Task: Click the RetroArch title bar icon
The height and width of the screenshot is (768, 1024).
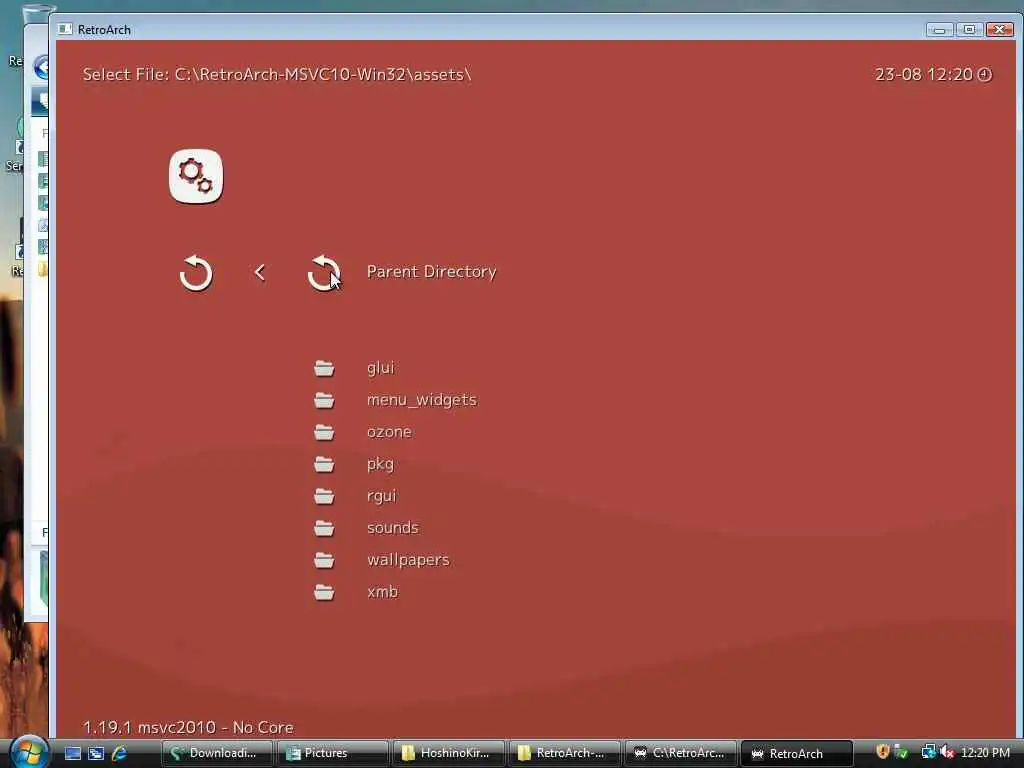Action: tap(65, 29)
